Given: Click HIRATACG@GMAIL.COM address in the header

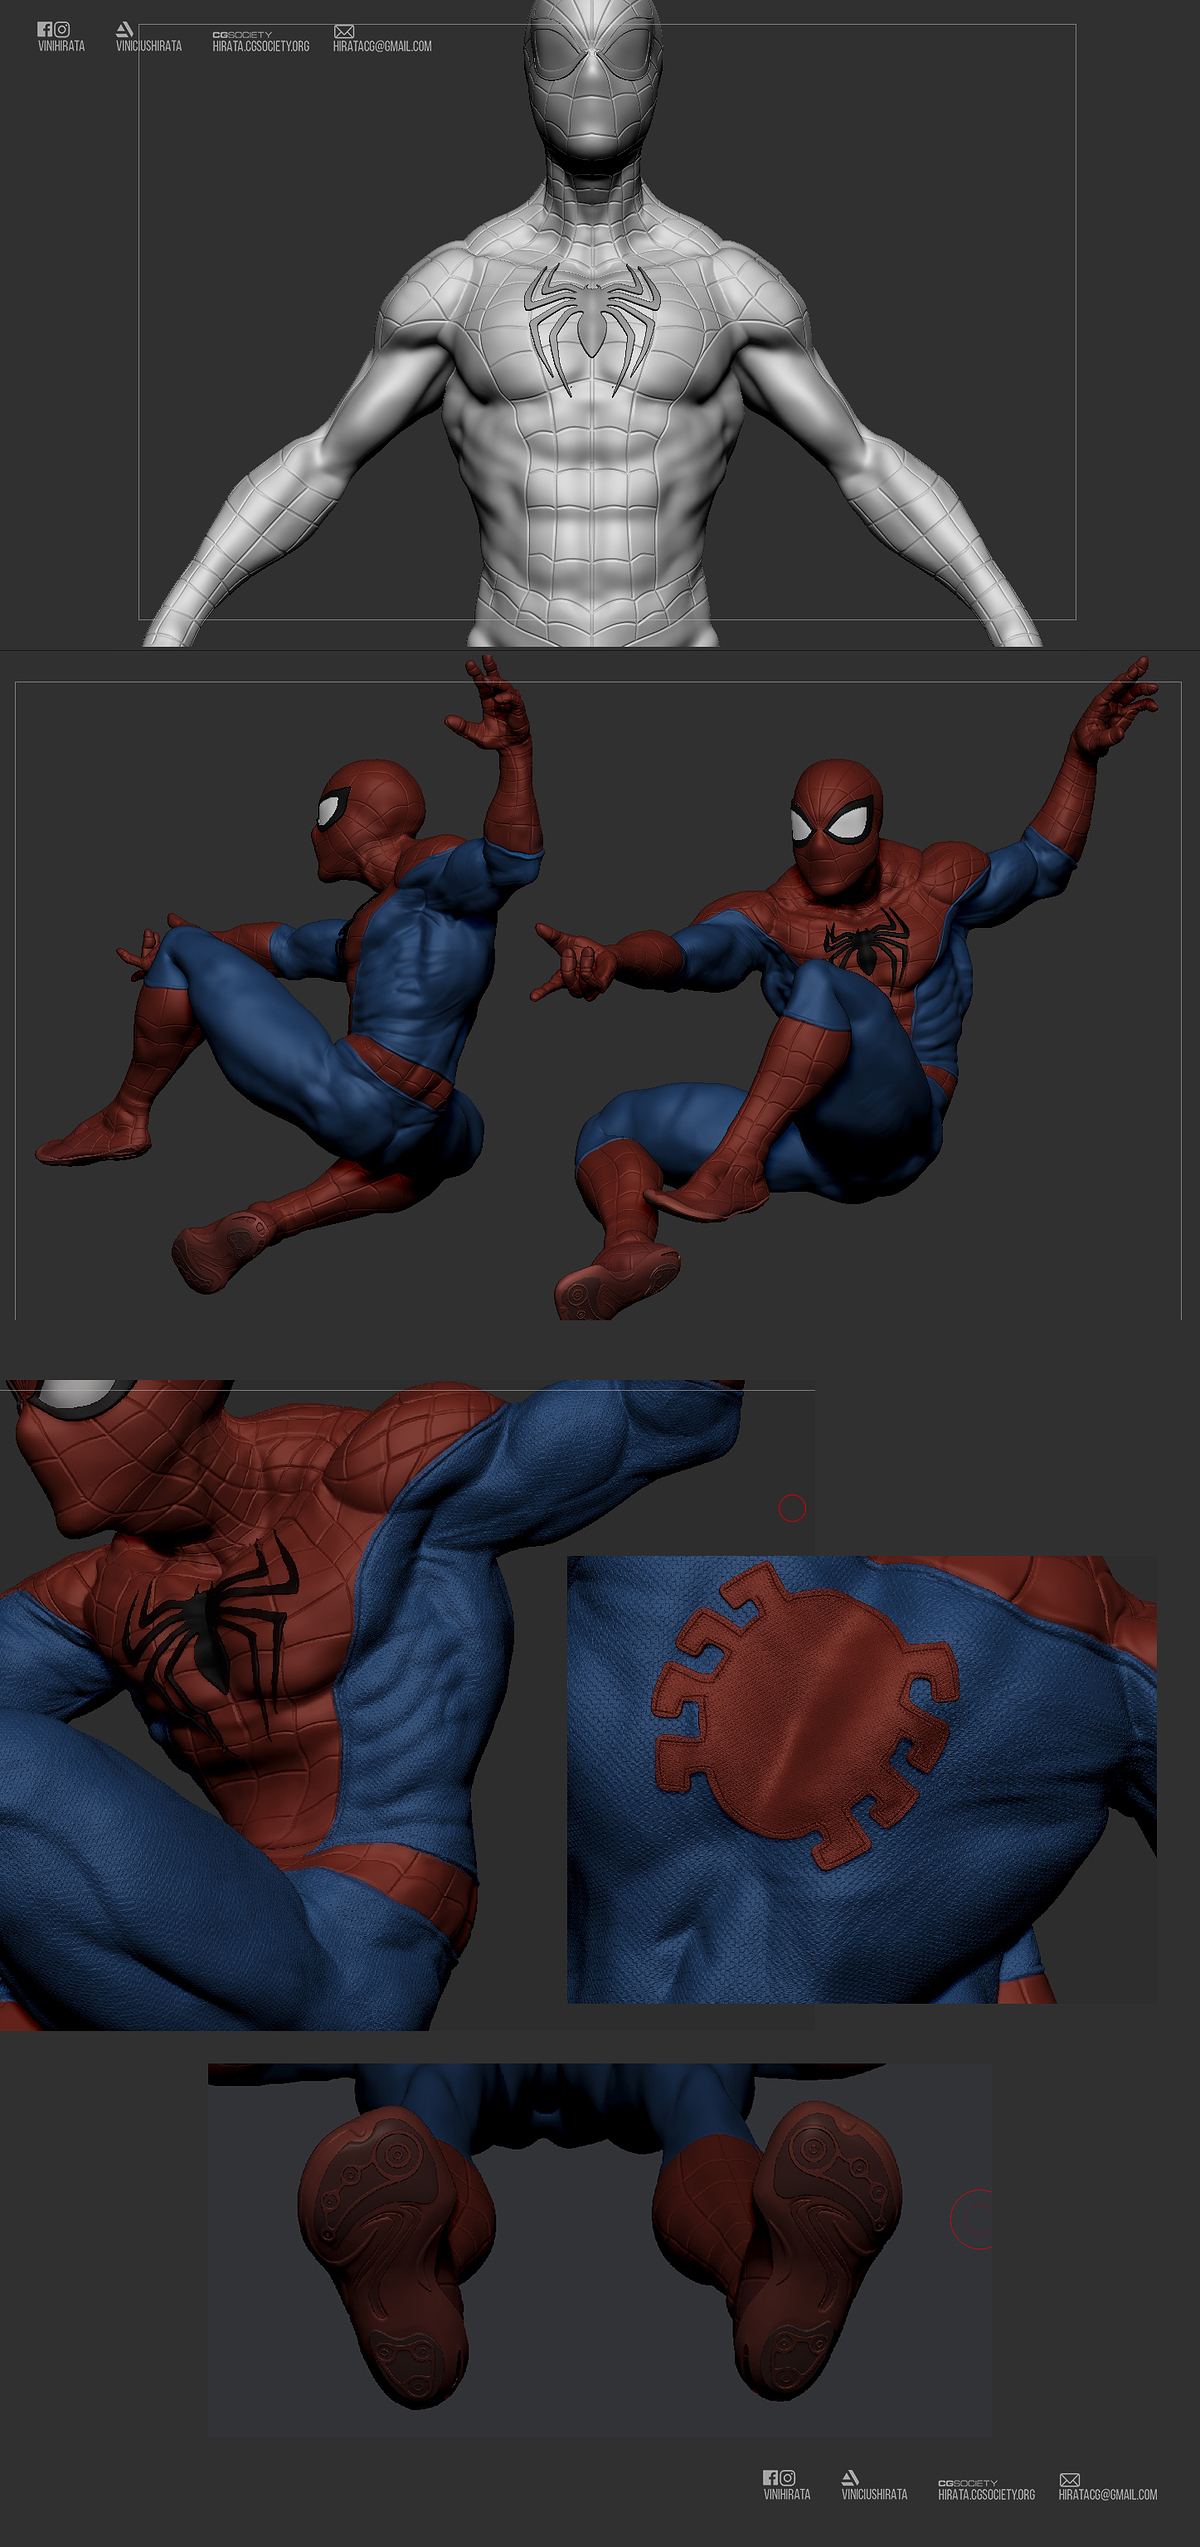Looking at the screenshot, I should click(382, 46).
